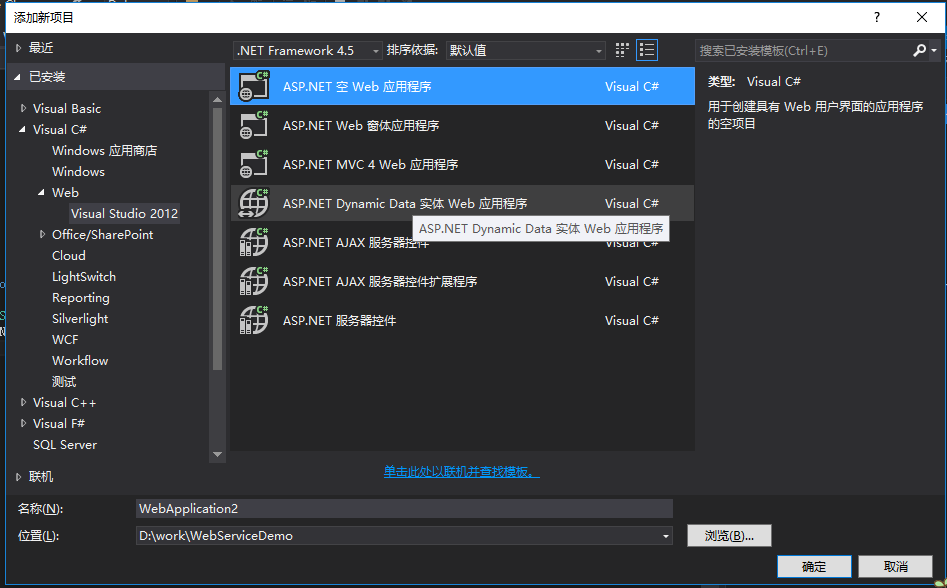Select the Silverlight category
This screenshot has height=588, width=947.
[x=80, y=319]
